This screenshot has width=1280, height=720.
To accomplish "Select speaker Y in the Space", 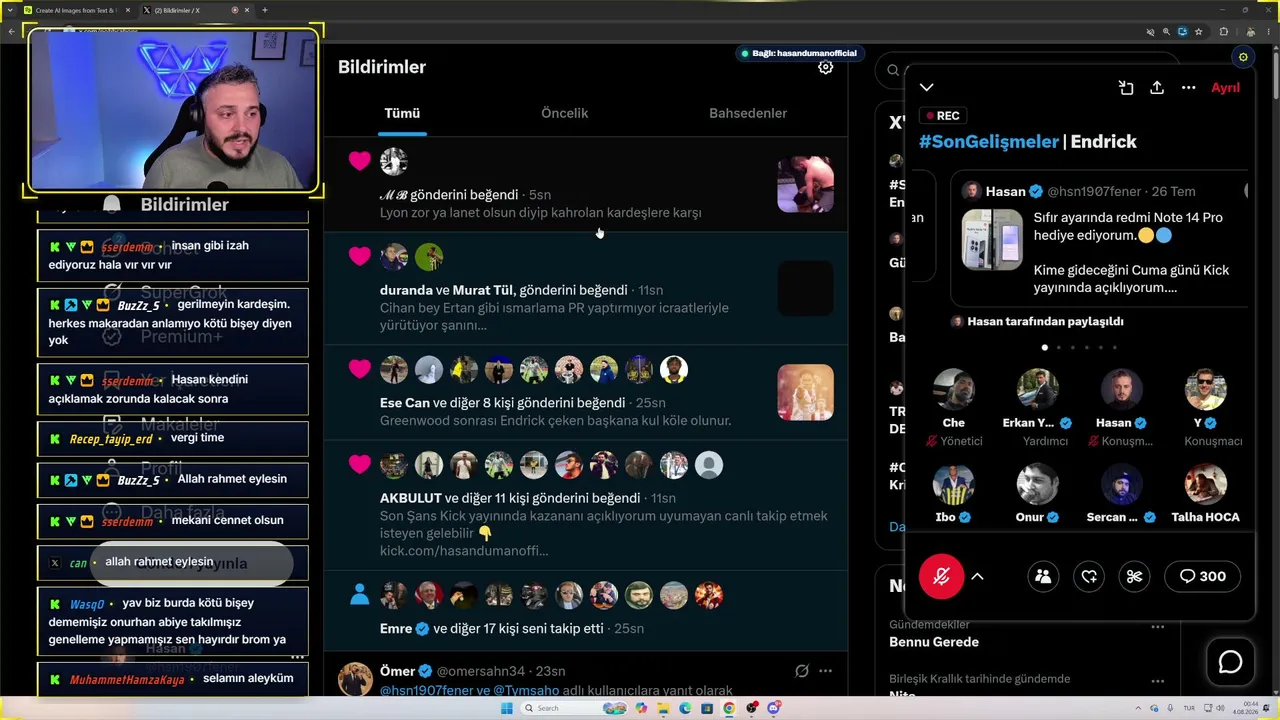I will click(1206, 390).
